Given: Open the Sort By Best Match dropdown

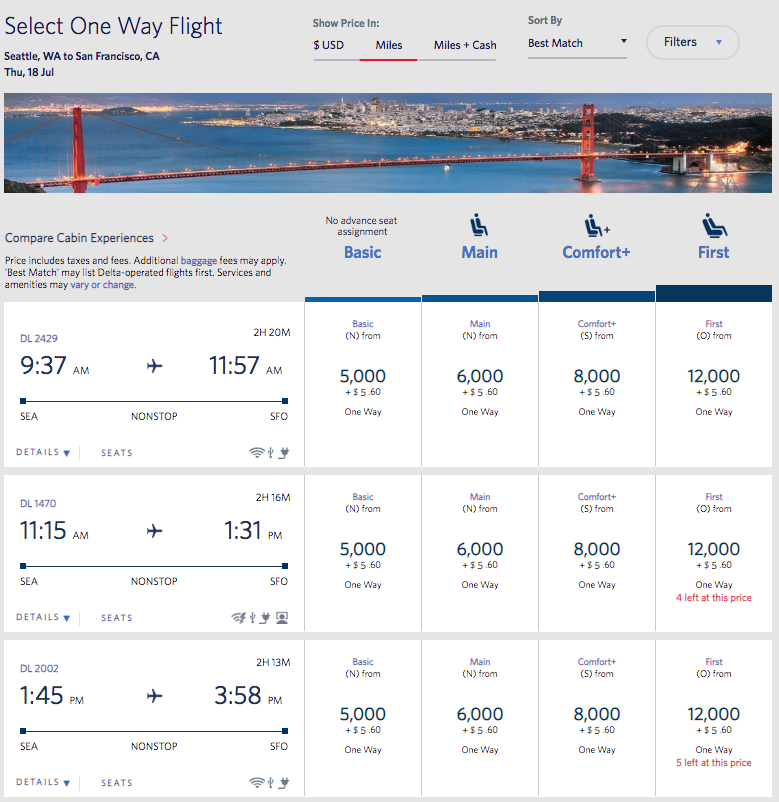Looking at the screenshot, I should coord(577,43).
